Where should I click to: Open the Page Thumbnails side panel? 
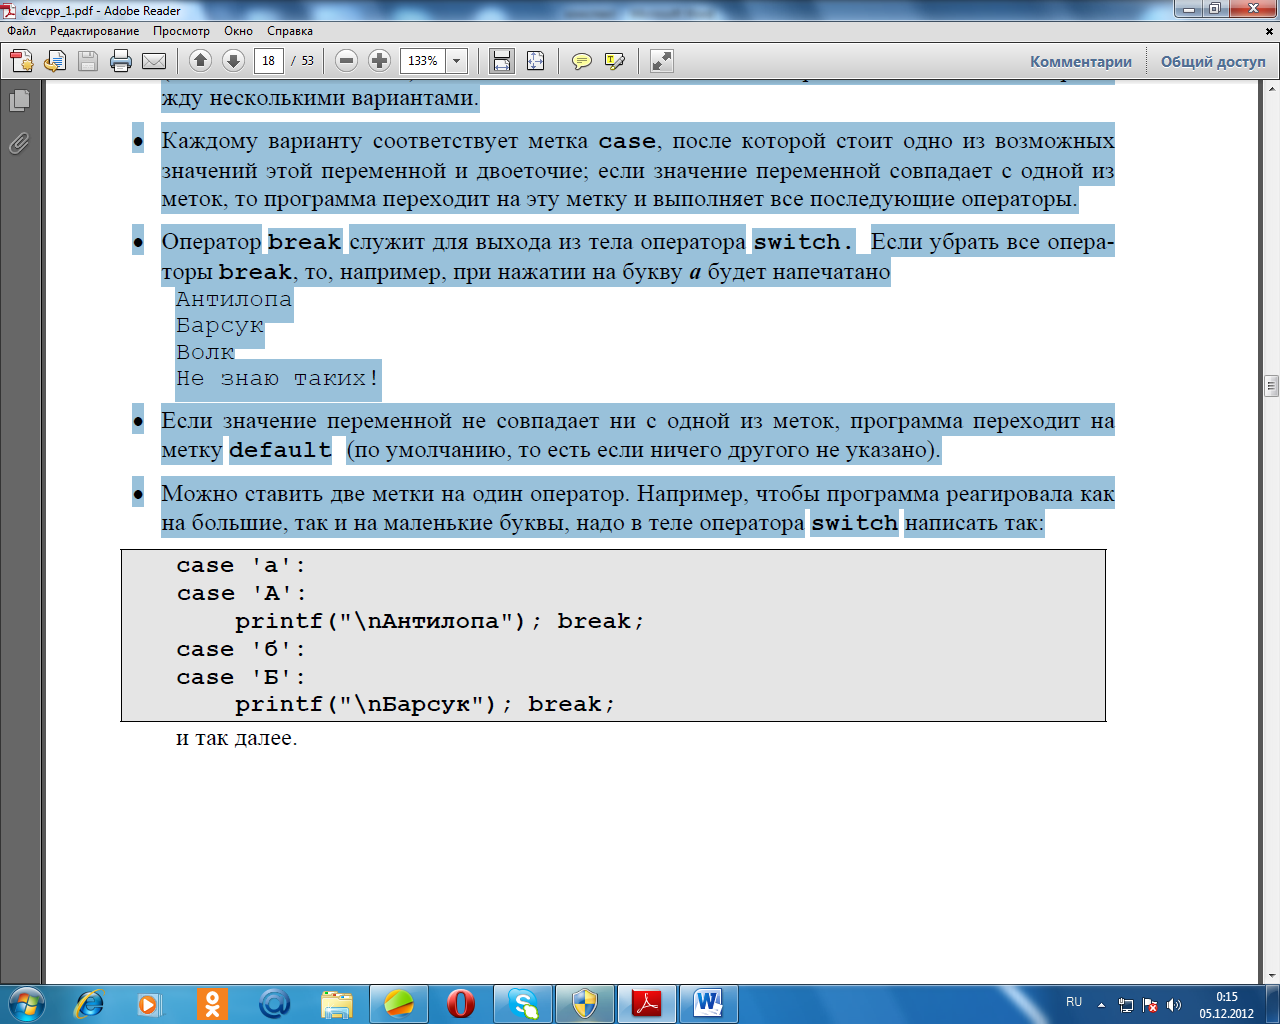tap(19, 101)
